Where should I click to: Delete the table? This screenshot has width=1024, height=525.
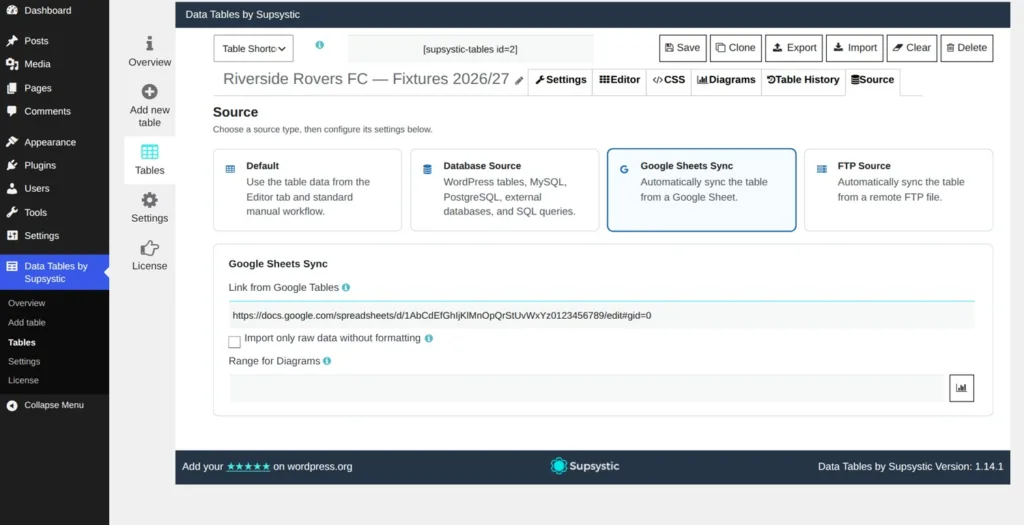(x=967, y=48)
